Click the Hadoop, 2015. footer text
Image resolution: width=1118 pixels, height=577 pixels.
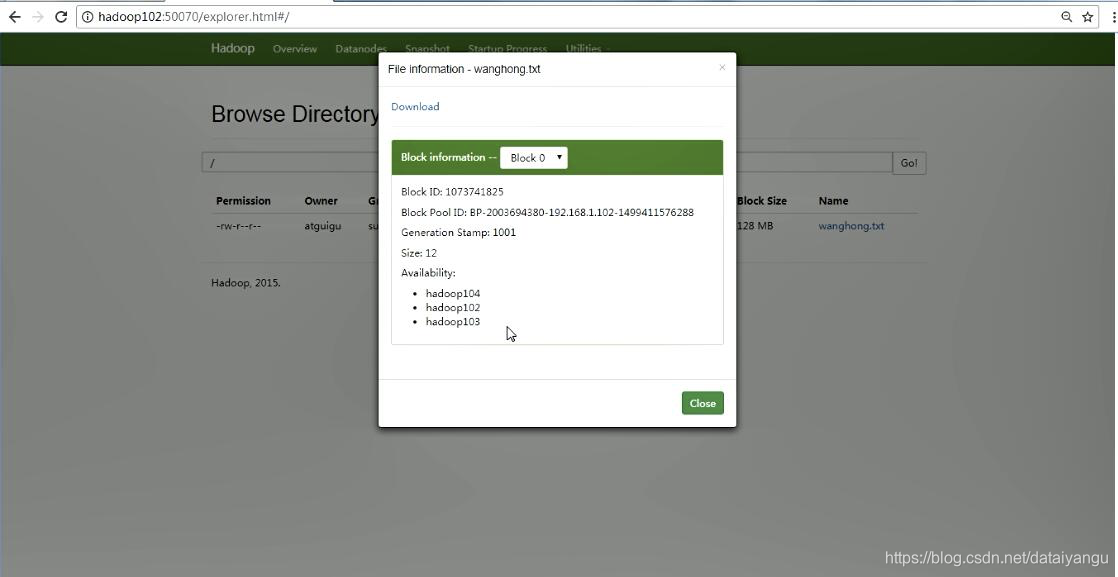click(246, 283)
